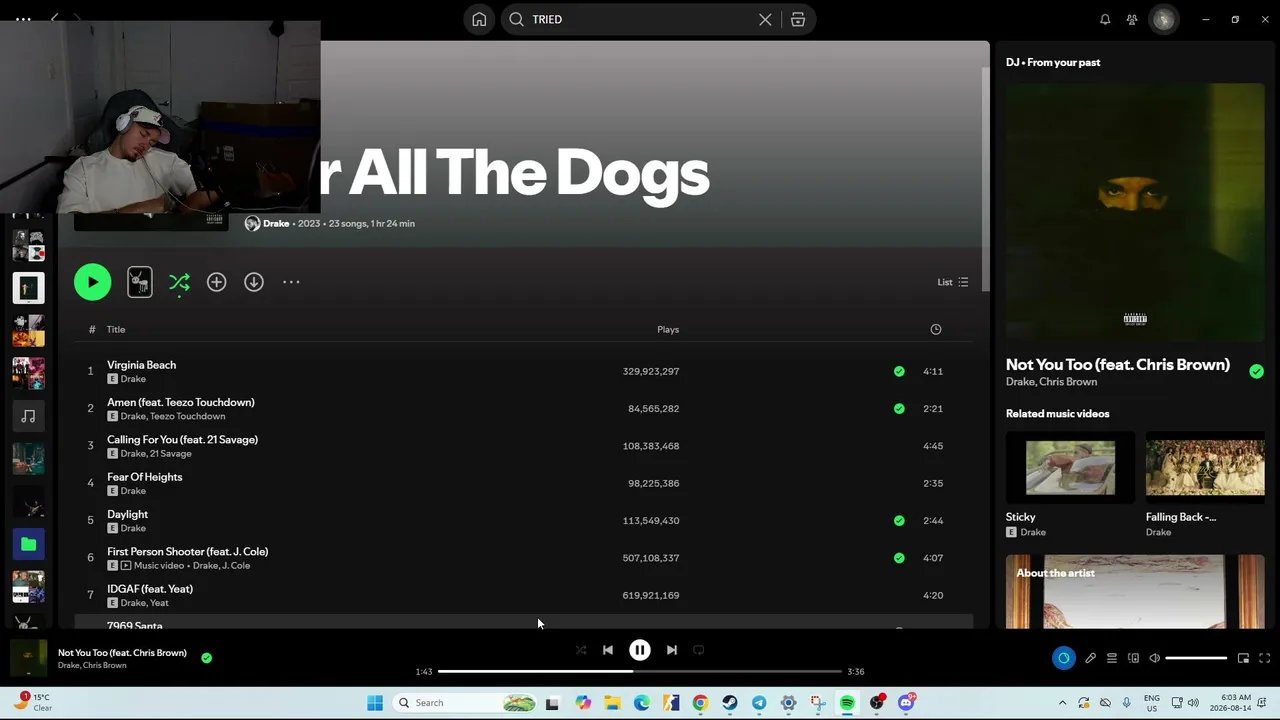The width and height of the screenshot is (1280, 720).
Task: Toggle shuffle in the player bar
Action: pos(581,650)
